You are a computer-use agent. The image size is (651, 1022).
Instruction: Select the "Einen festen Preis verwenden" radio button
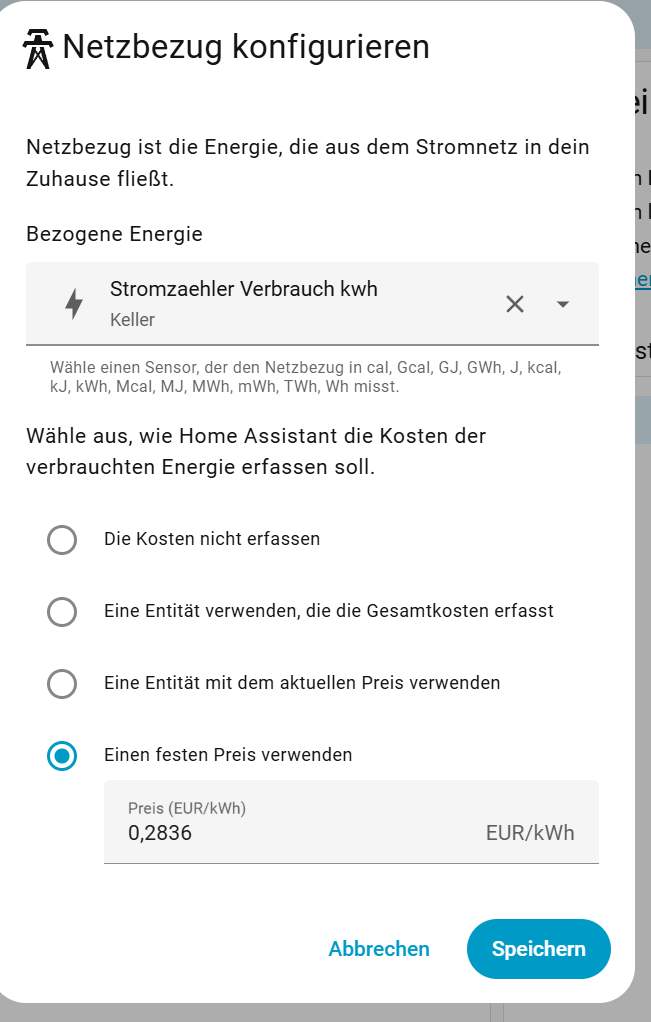pos(62,756)
